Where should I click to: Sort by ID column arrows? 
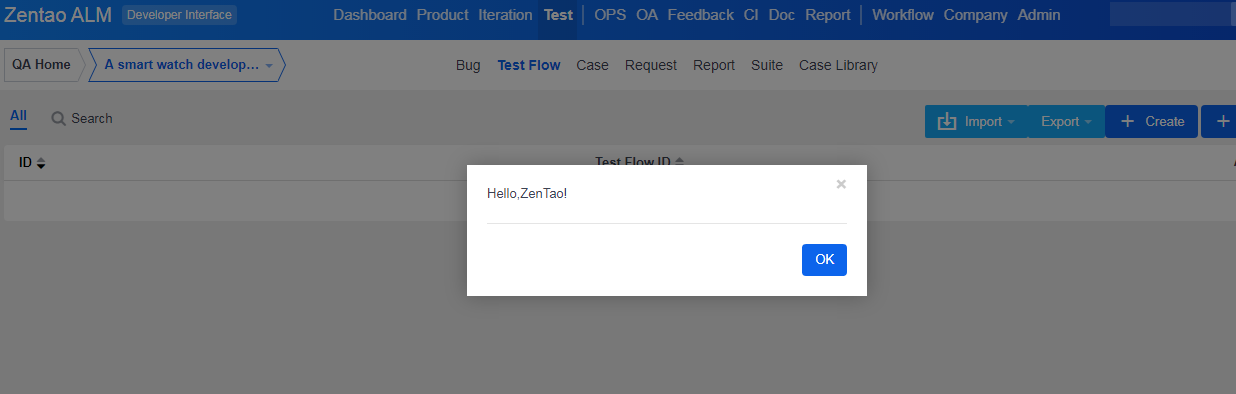41,163
